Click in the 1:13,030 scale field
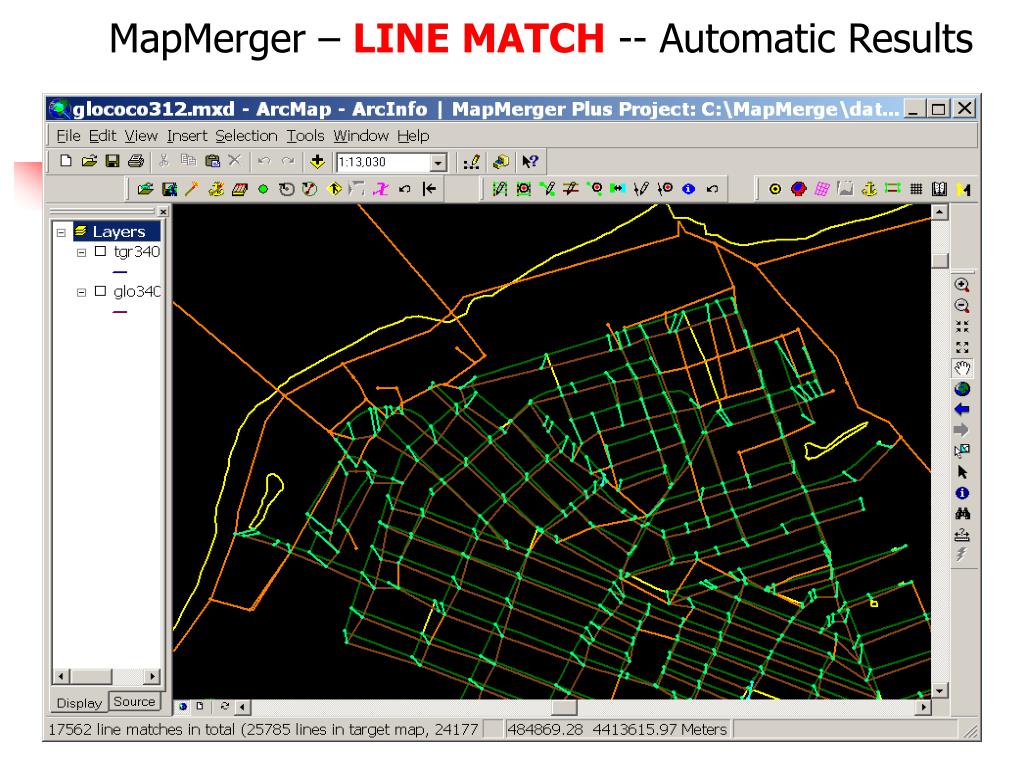Viewport: 1024px width, 768px height. (x=383, y=162)
